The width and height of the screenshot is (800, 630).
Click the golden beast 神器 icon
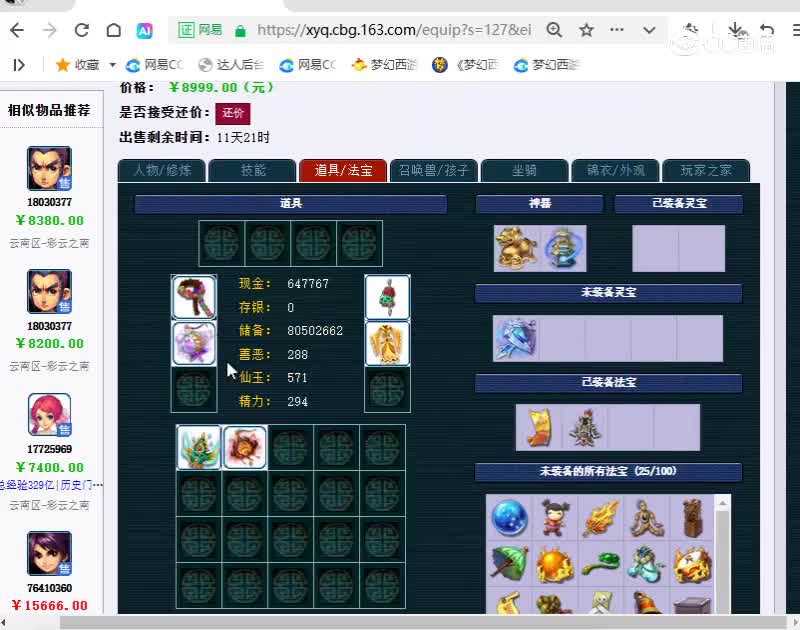(517, 248)
